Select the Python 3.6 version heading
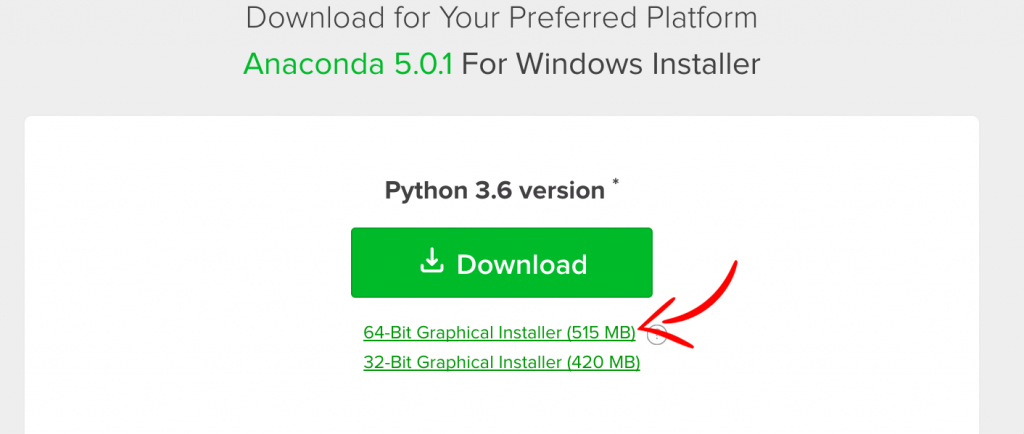1024x434 pixels. 494,191
